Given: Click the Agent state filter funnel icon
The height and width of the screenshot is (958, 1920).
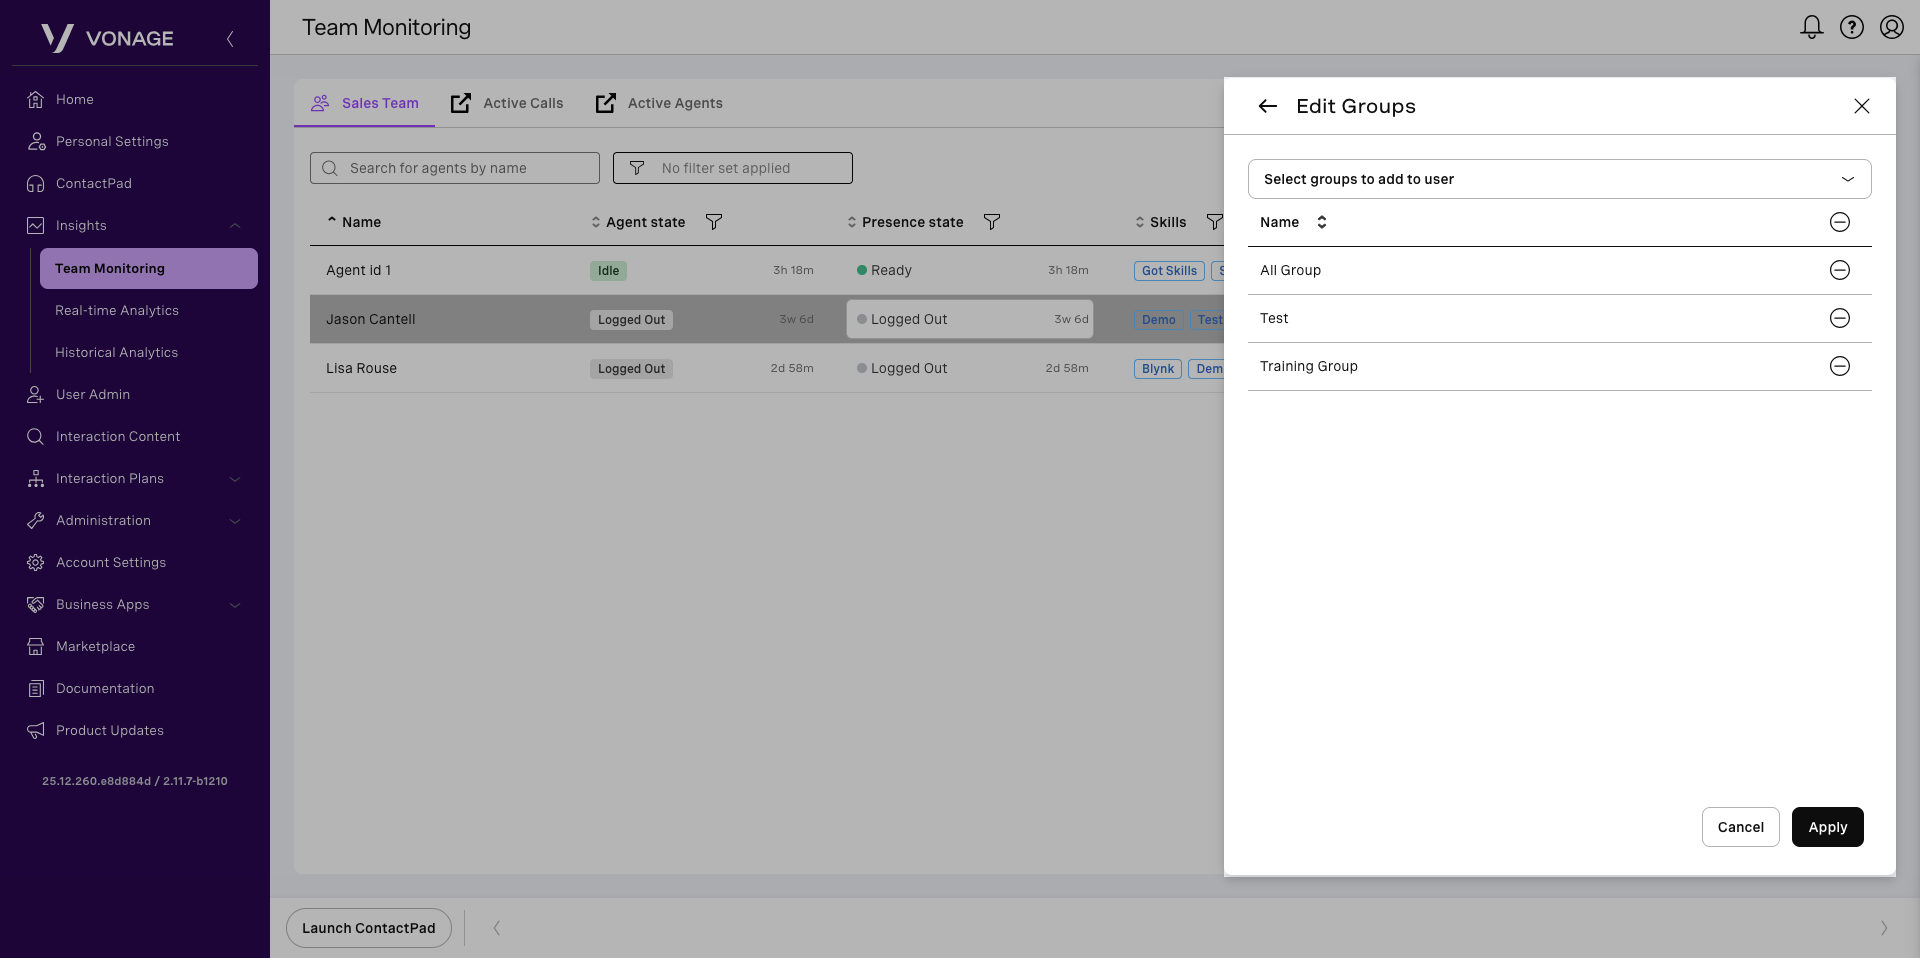Looking at the screenshot, I should pyautogui.click(x=714, y=222).
